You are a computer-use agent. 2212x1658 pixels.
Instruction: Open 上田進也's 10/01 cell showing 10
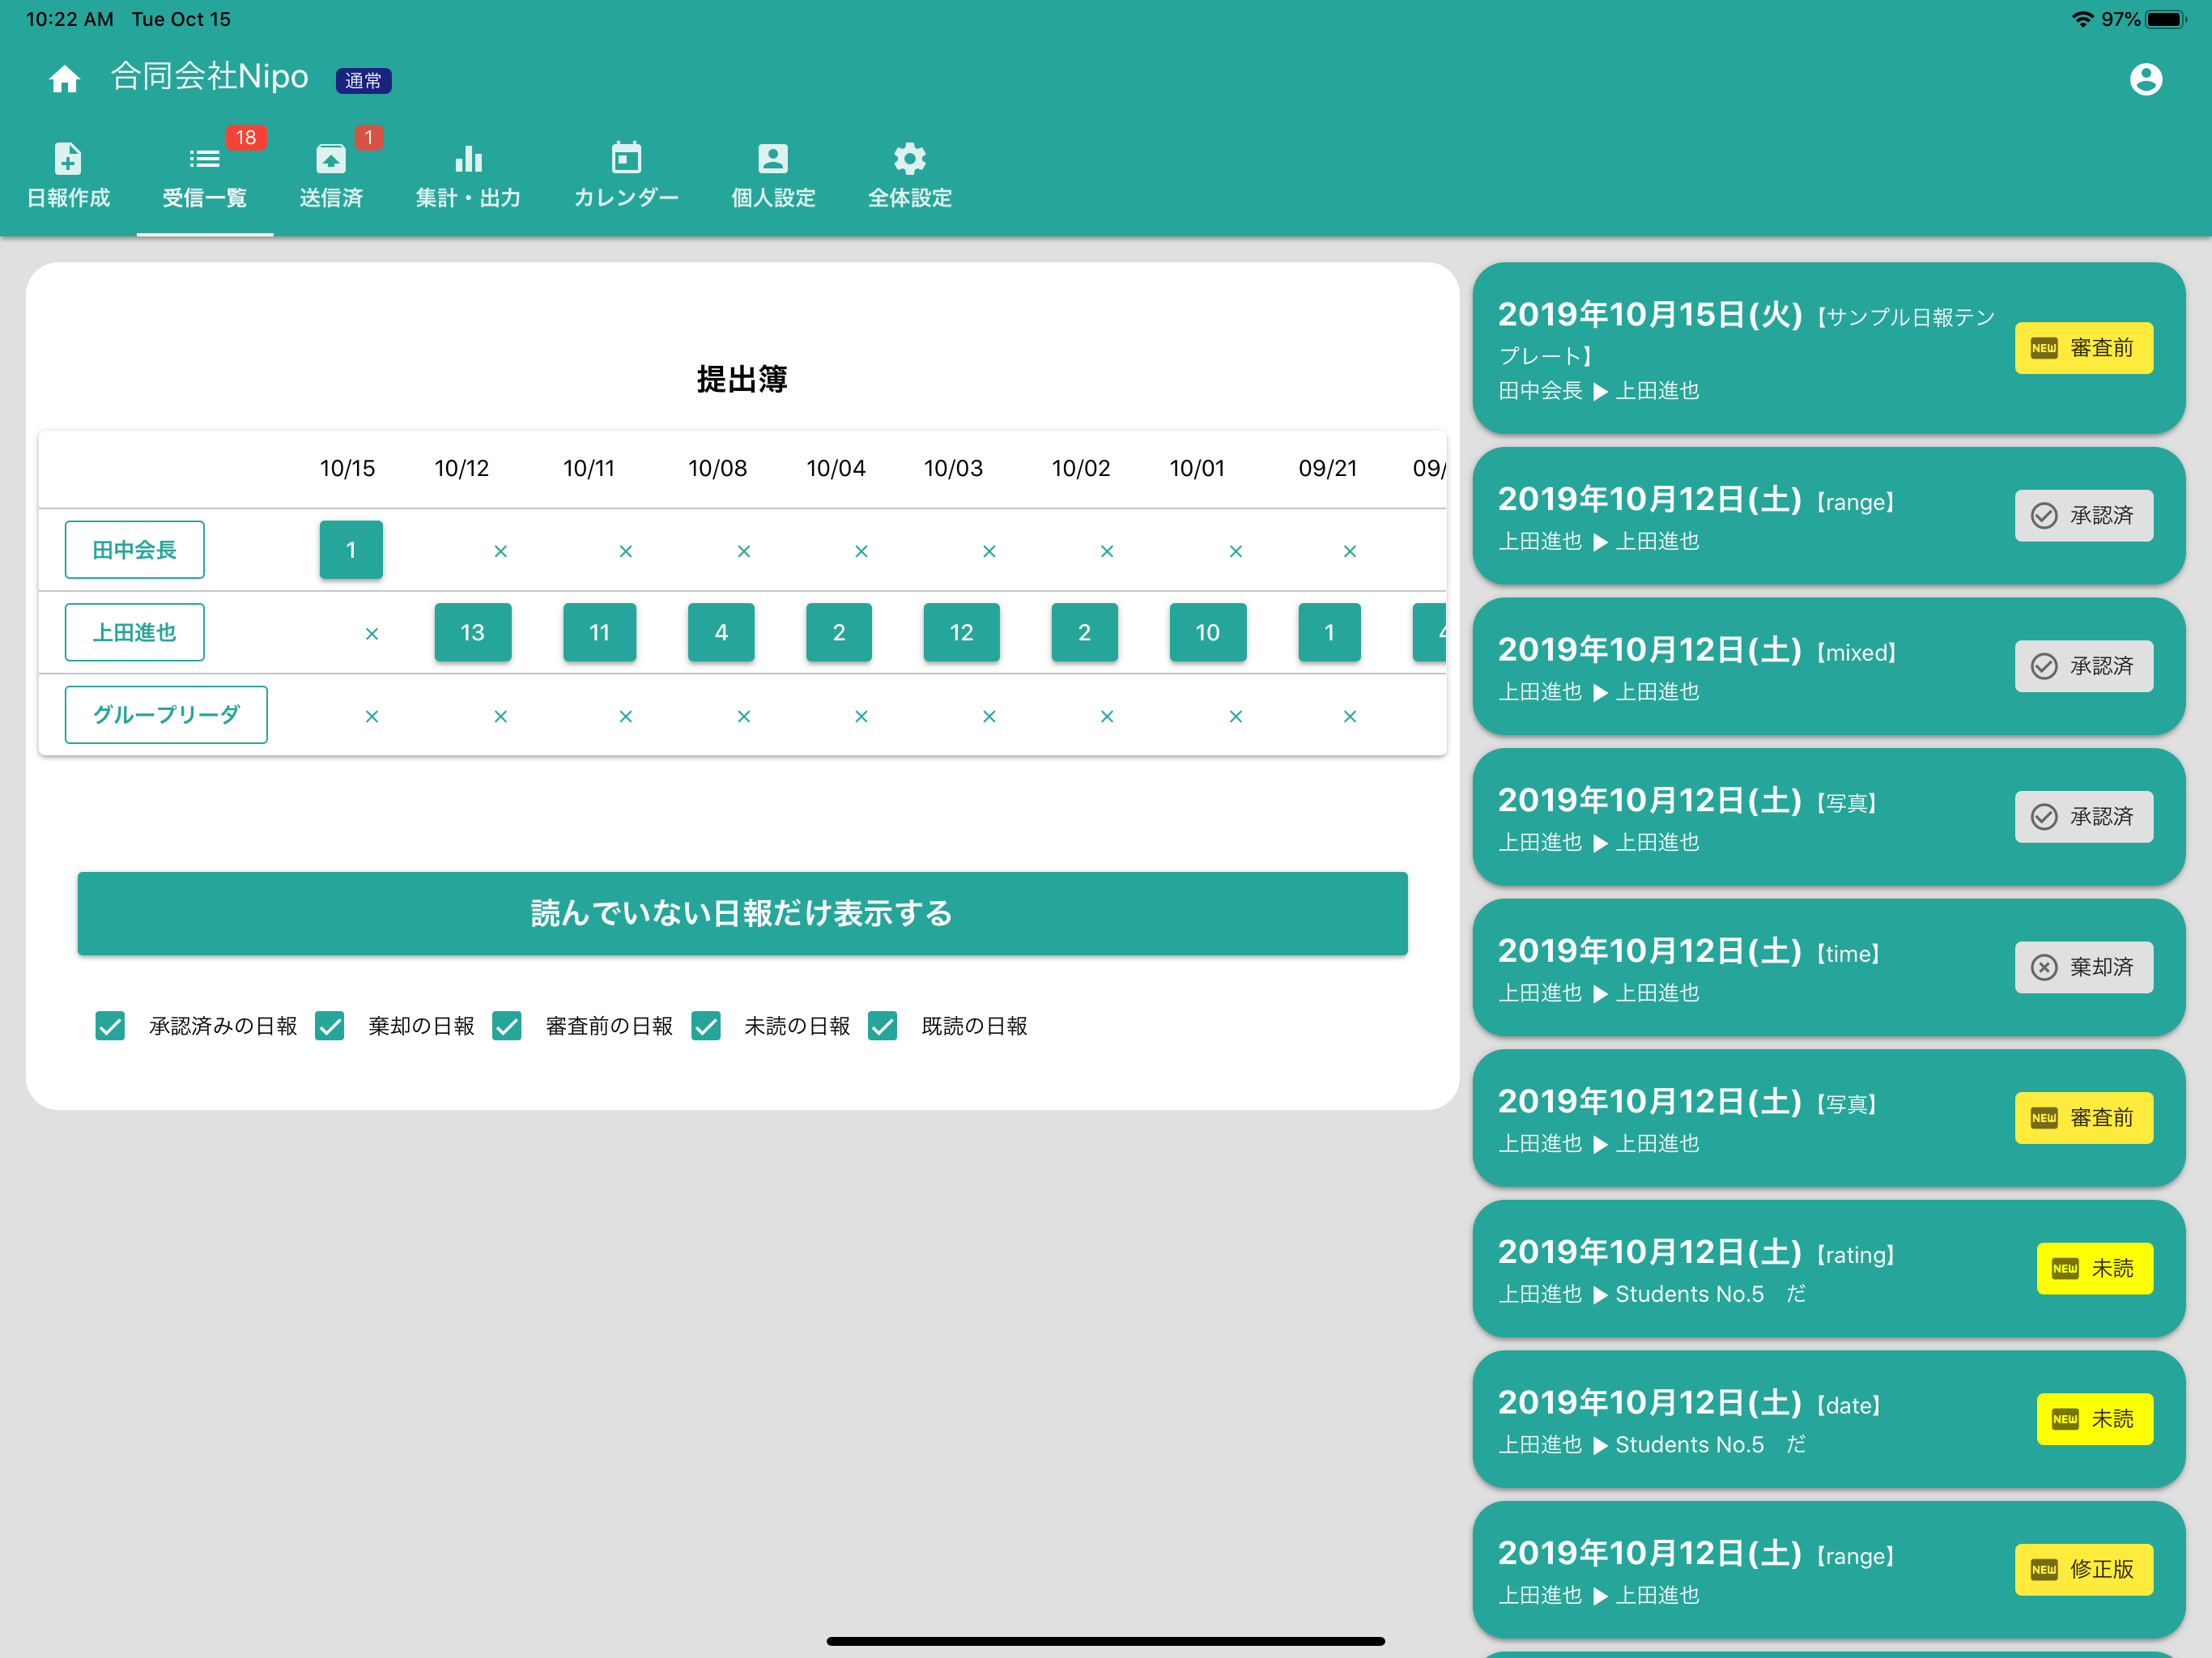click(x=1208, y=633)
